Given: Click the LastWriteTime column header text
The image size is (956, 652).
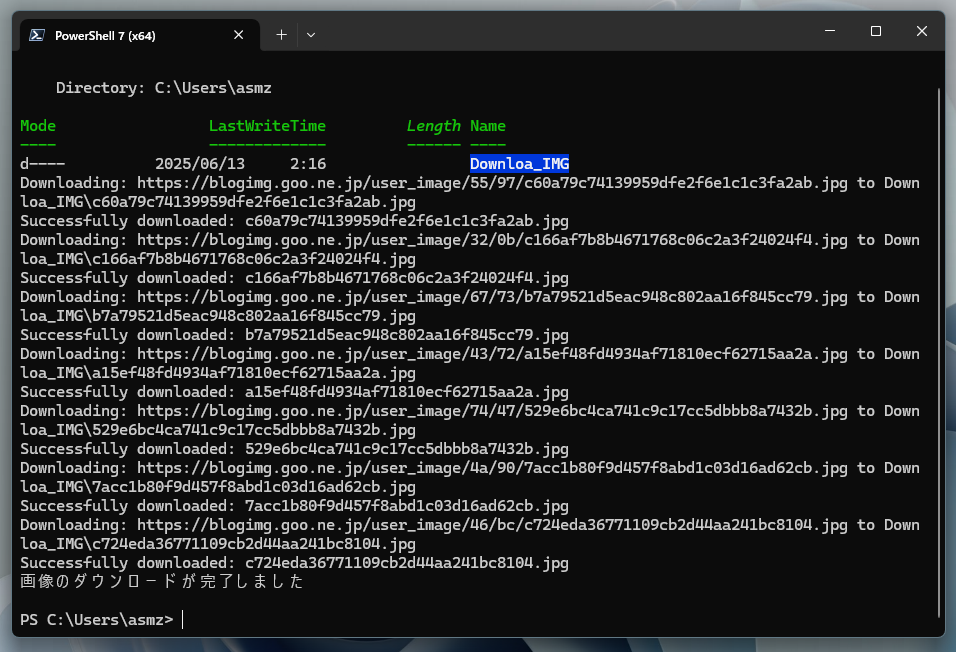Looking at the screenshot, I should (267, 126).
